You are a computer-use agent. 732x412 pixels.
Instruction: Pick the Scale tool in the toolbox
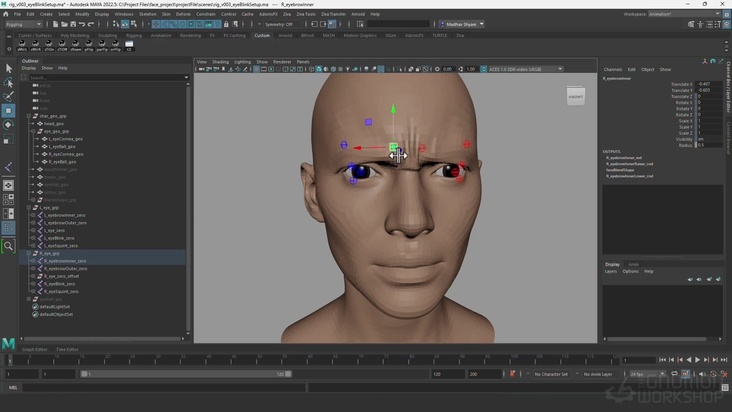(x=8, y=139)
